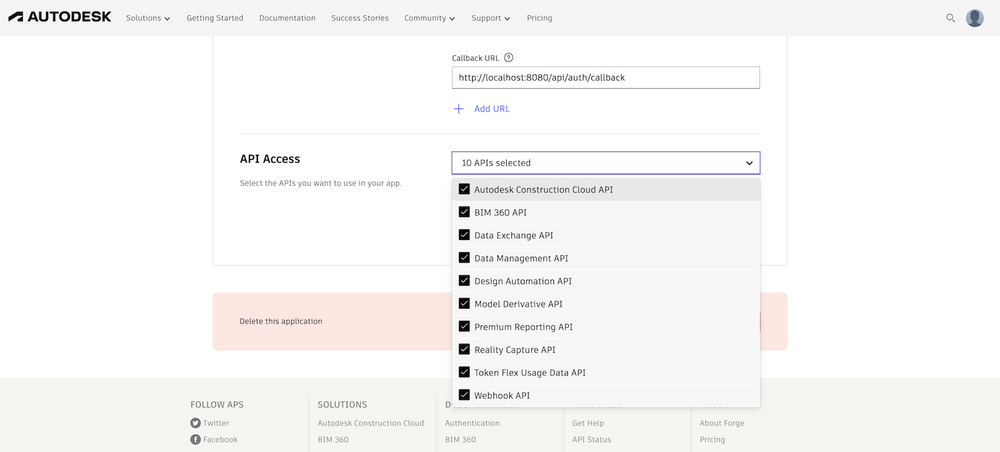Open Getting Started in the navbar
1000x452 pixels.
(215, 18)
